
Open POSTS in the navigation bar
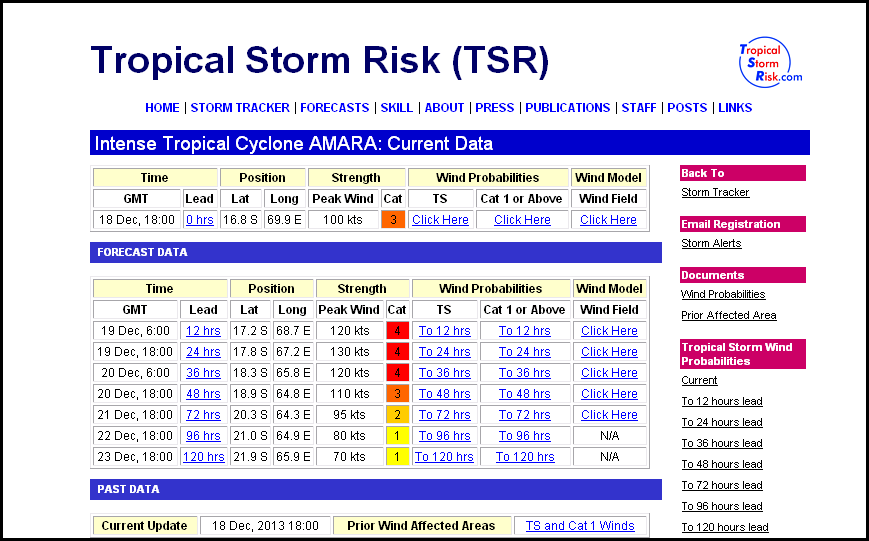coord(687,108)
